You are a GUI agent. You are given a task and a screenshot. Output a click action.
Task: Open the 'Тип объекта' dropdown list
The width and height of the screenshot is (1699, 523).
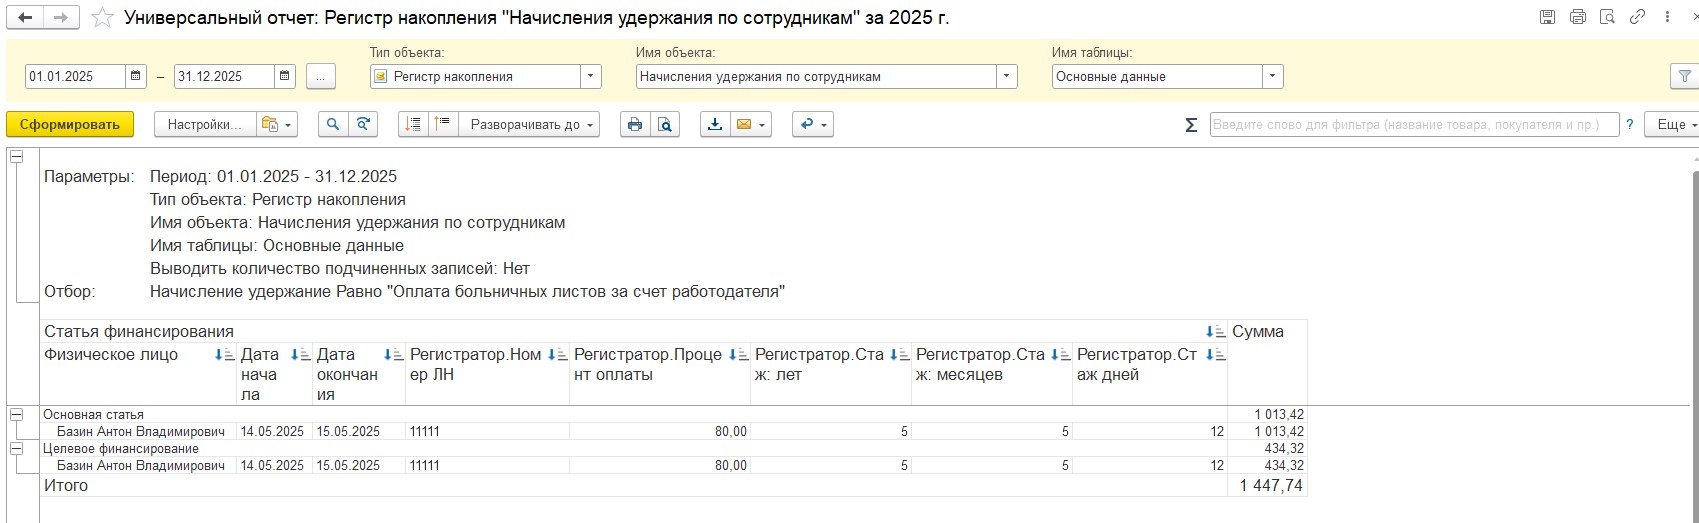[x=591, y=76]
